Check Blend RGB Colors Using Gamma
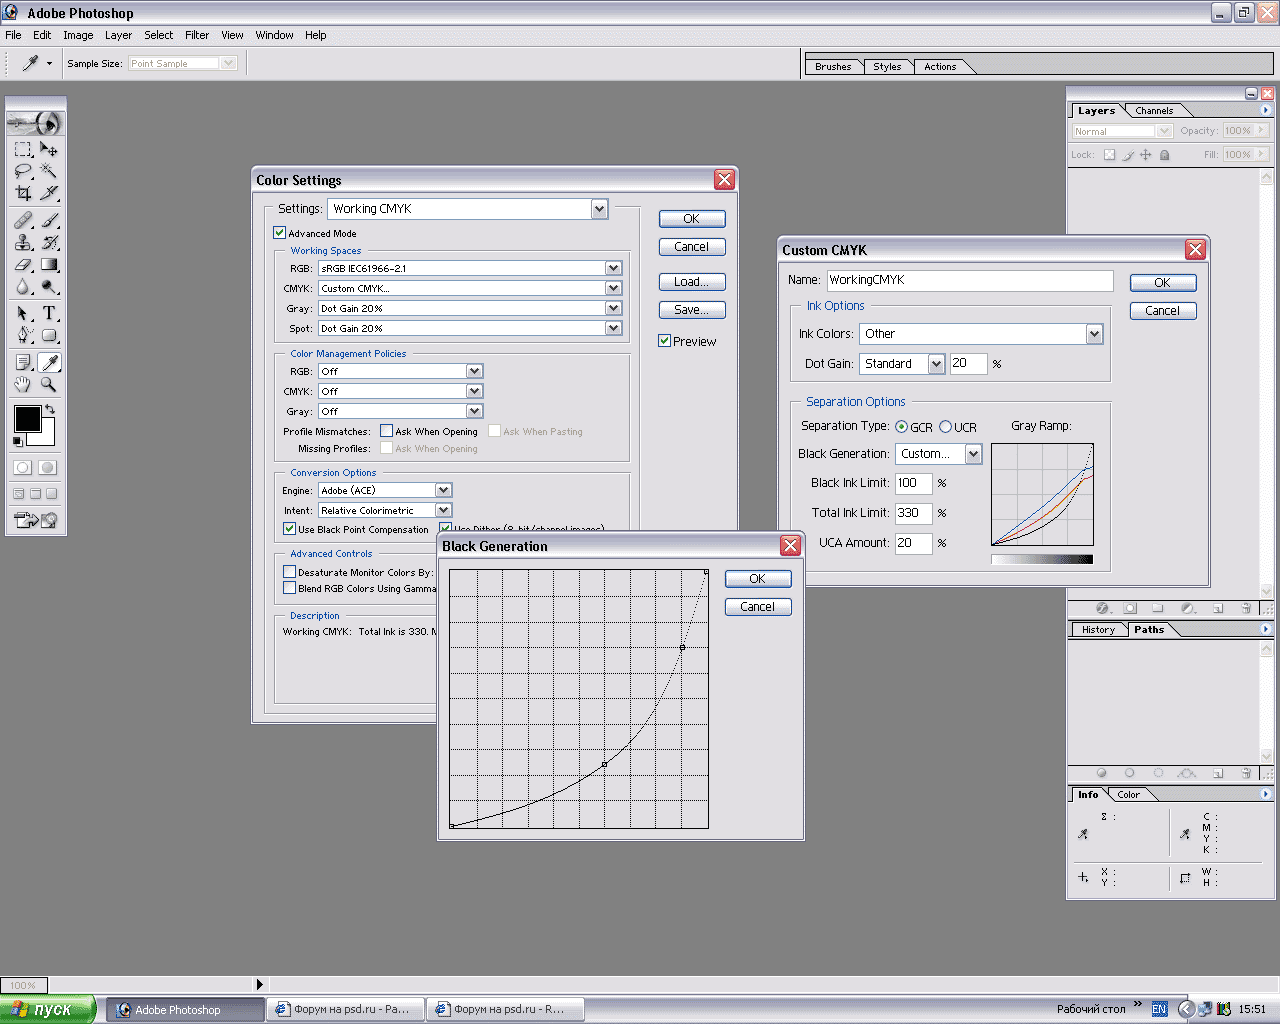This screenshot has height=1024, width=1280. [289, 588]
